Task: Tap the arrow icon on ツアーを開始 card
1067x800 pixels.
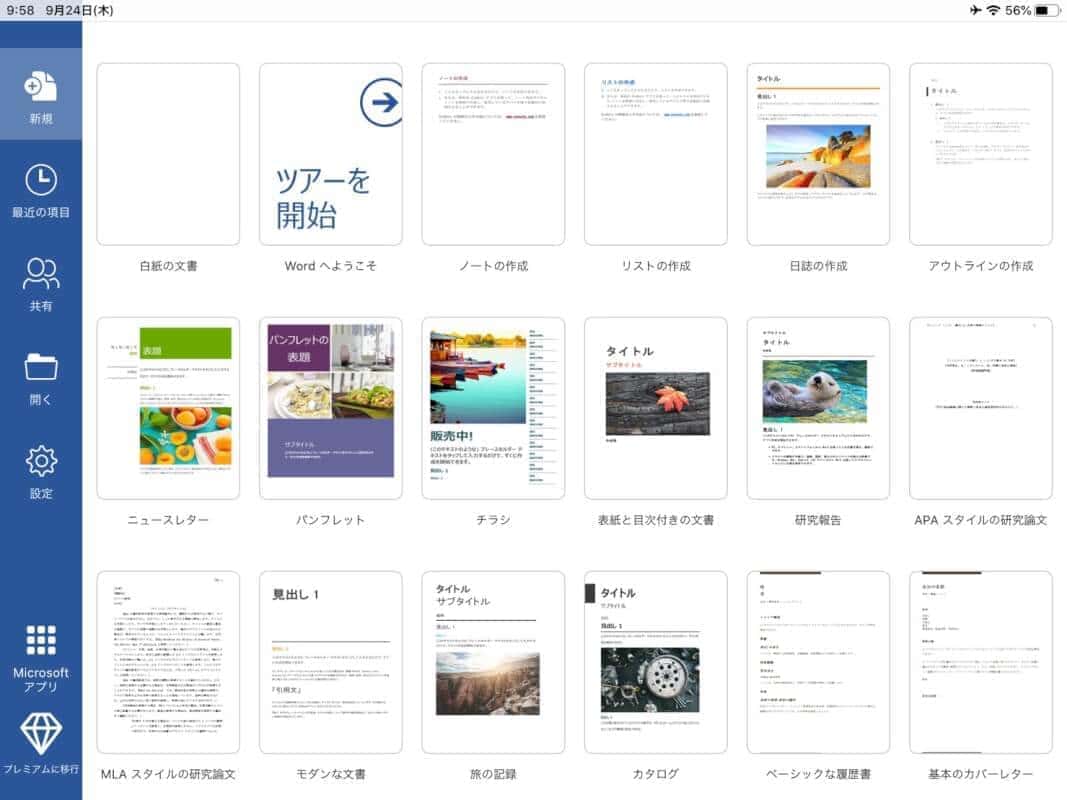Action: [x=382, y=102]
